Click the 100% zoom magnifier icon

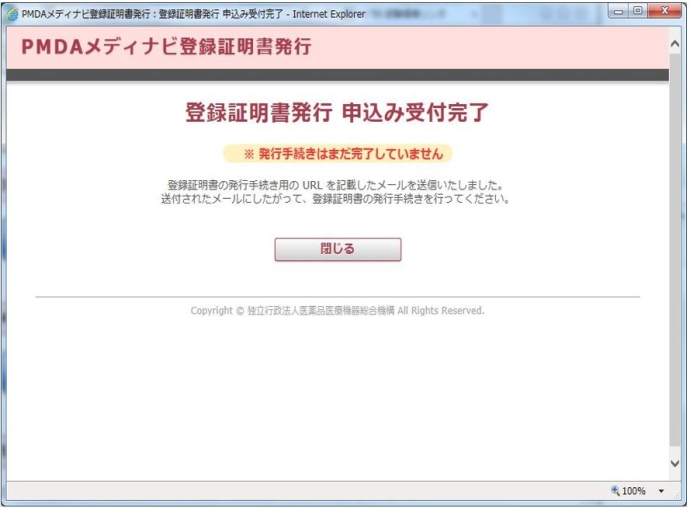615,490
